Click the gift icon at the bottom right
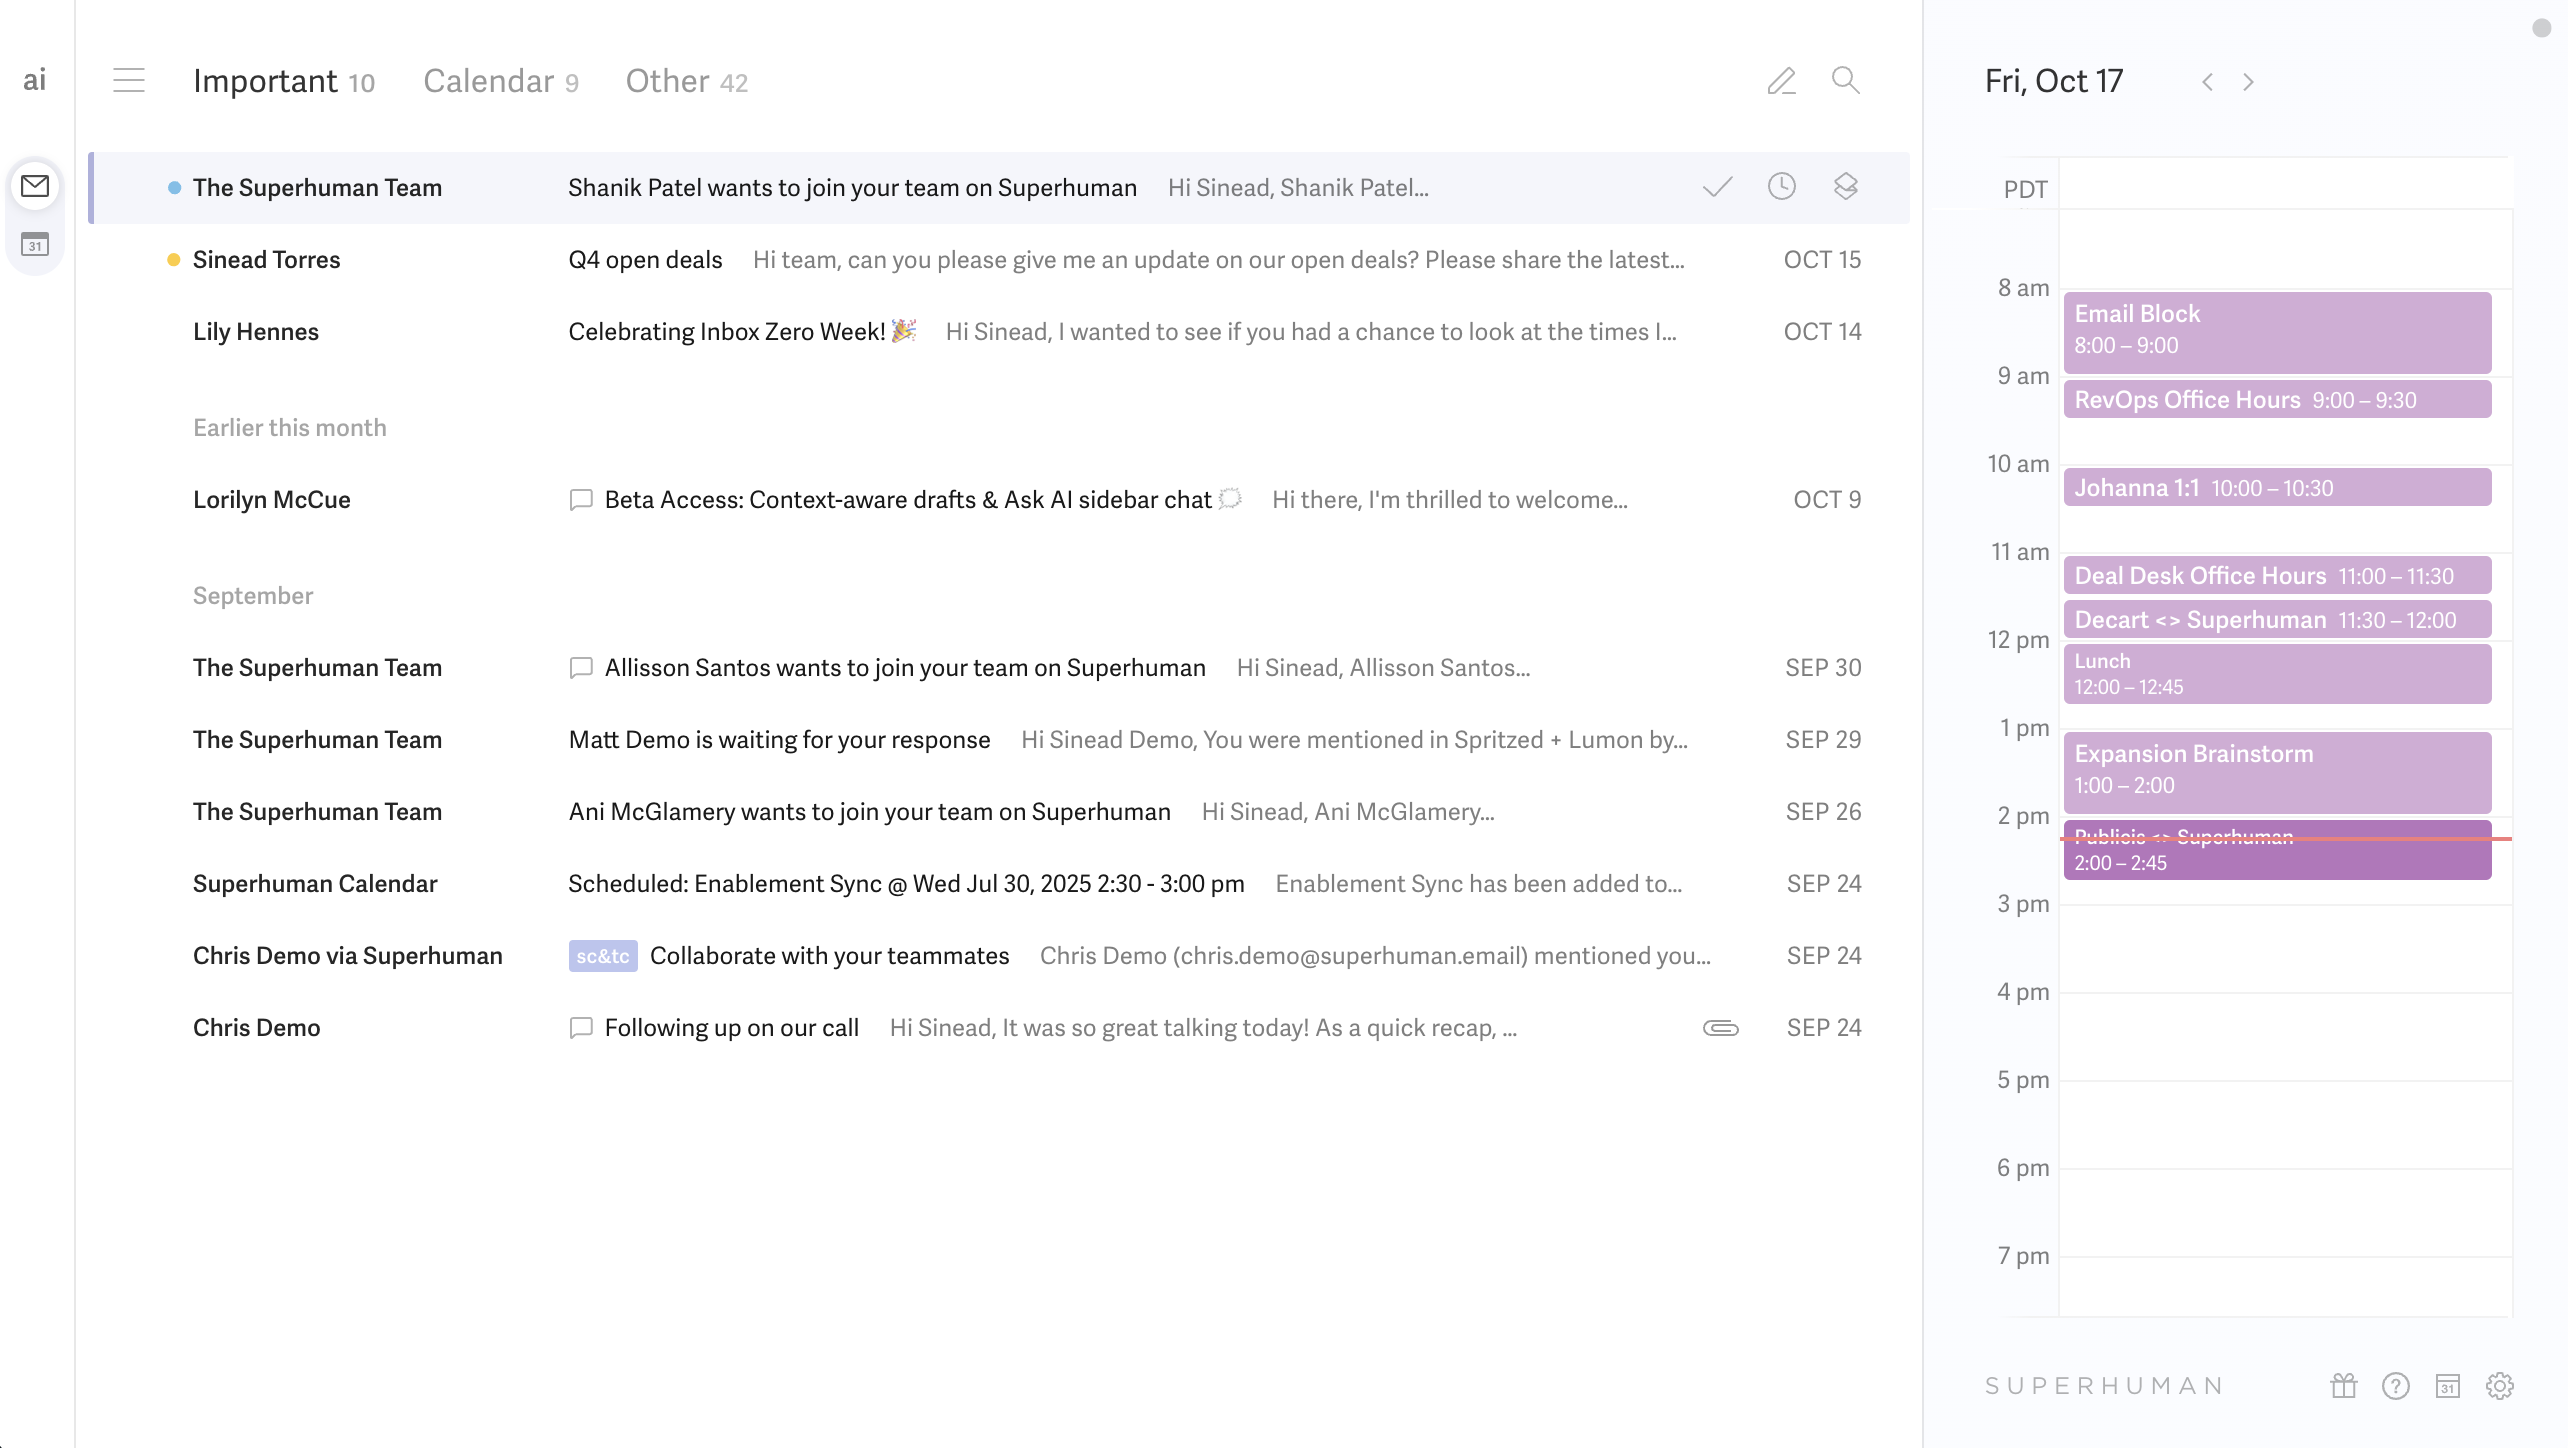2568x1448 pixels. pos(2343,1385)
